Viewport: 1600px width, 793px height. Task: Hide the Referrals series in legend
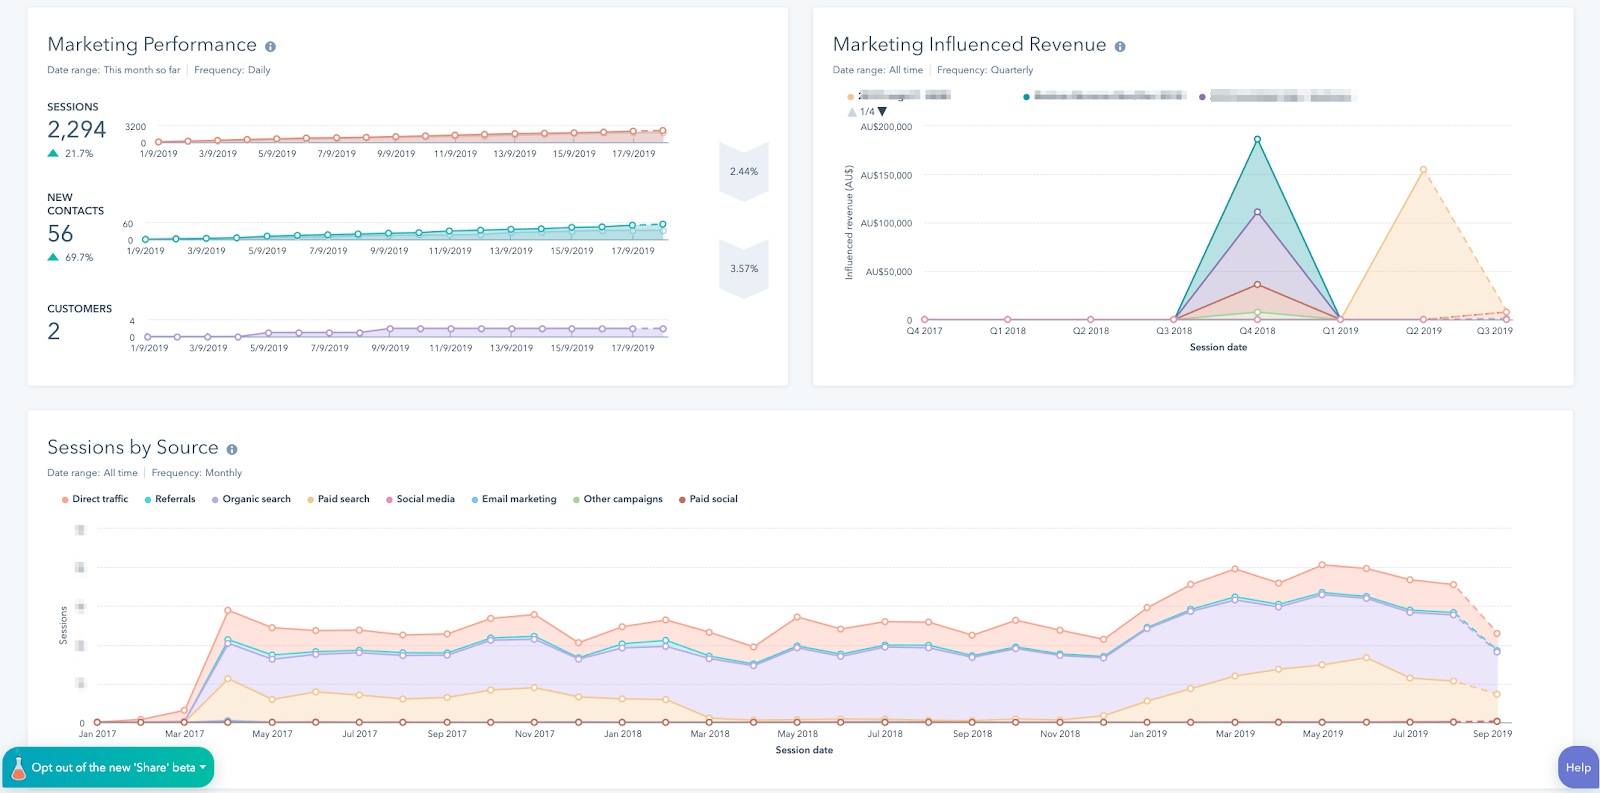pyautogui.click(x=170, y=499)
